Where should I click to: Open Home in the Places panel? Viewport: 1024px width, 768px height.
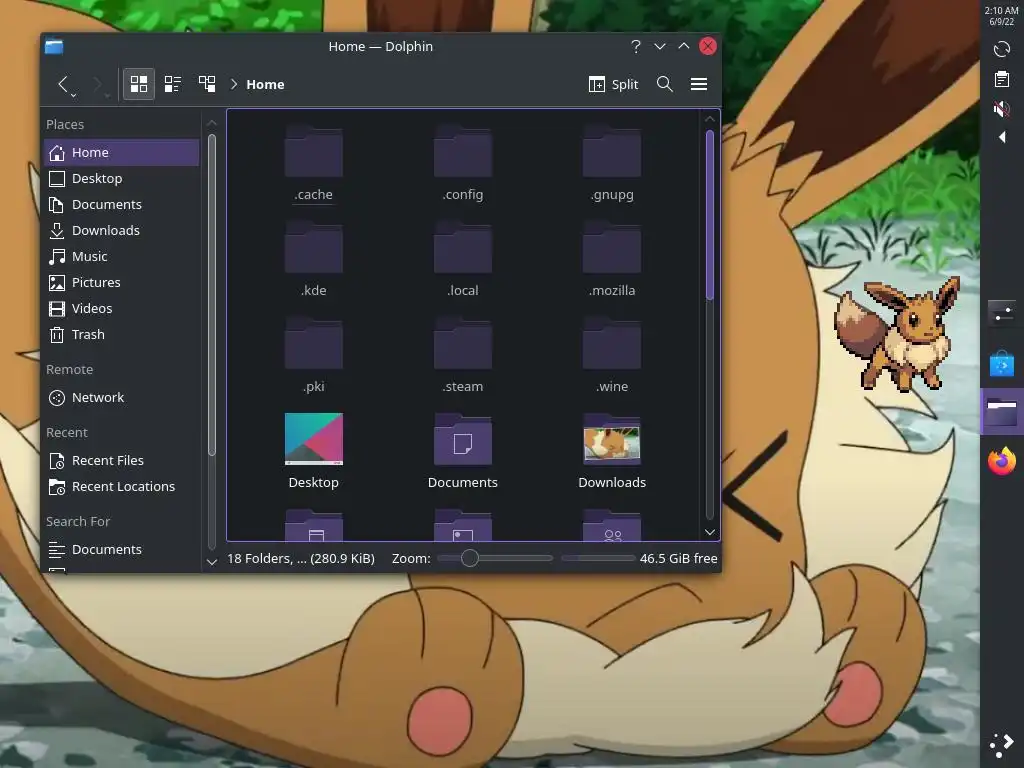pyautogui.click(x=121, y=152)
